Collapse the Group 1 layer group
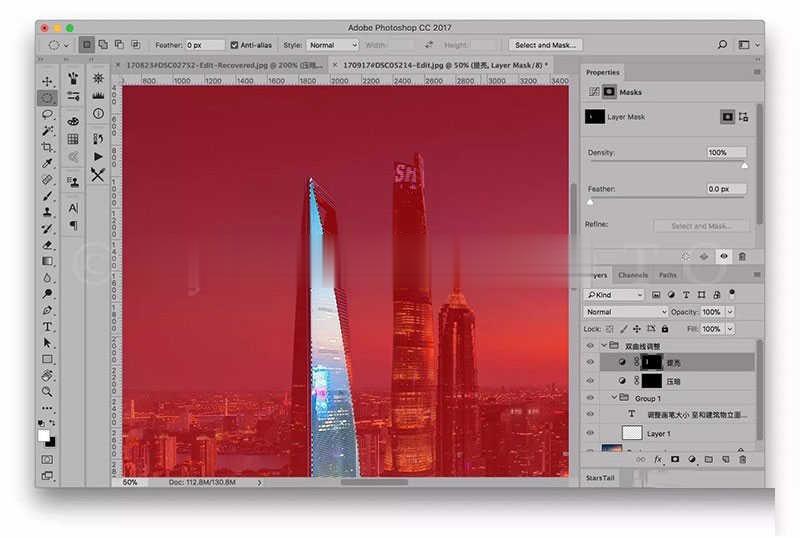The height and width of the screenshot is (538, 800). [x=615, y=398]
